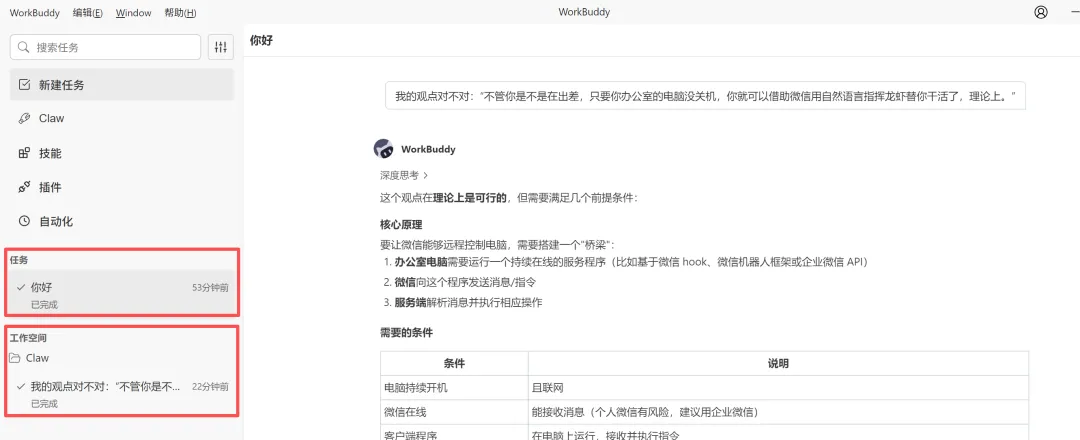Open the 技能 section
The width and height of the screenshot is (1080, 440).
coord(122,153)
